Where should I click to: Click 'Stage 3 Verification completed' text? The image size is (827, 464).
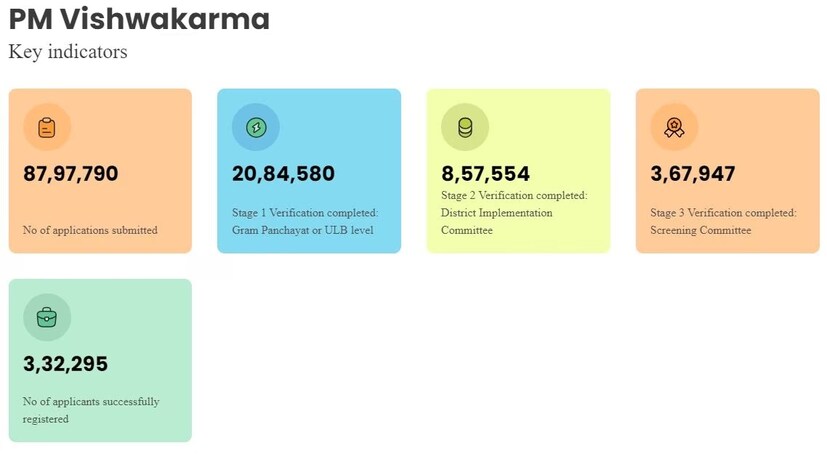pyautogui.click(x=722, y=212)
